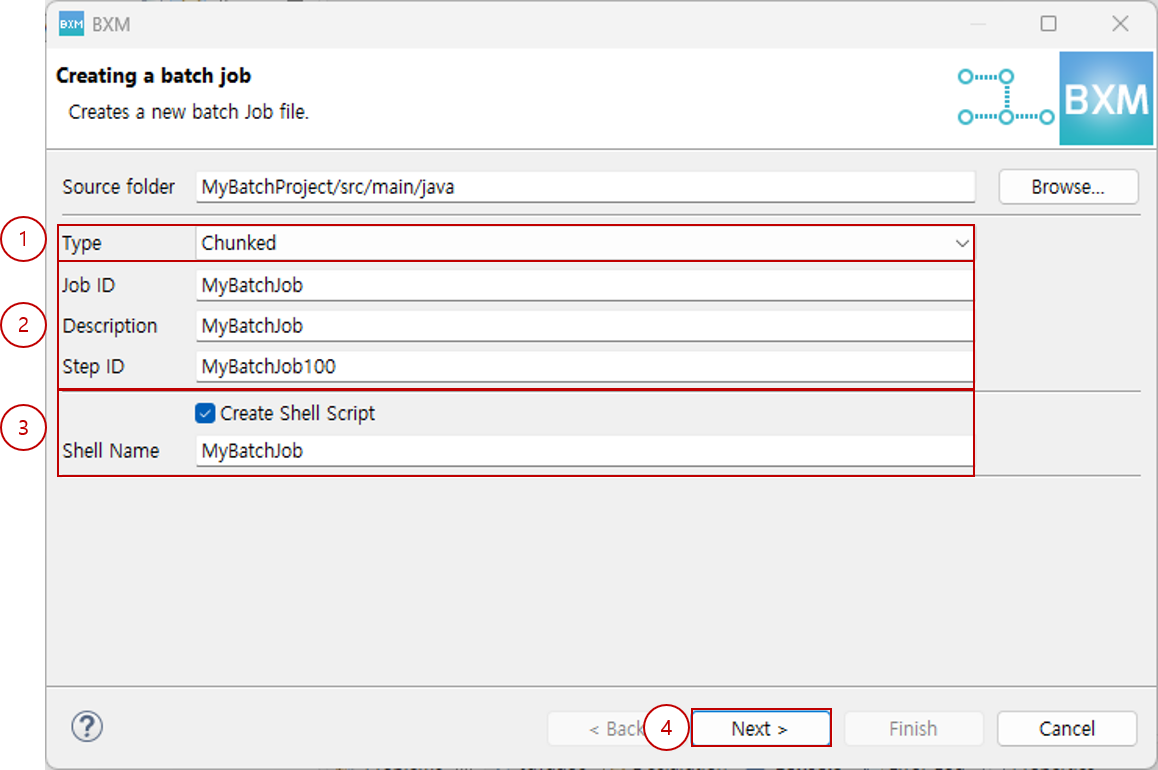Cancel the batch job creation
The height and width of the screenshot is (770, 1158).
(1066, 729)
